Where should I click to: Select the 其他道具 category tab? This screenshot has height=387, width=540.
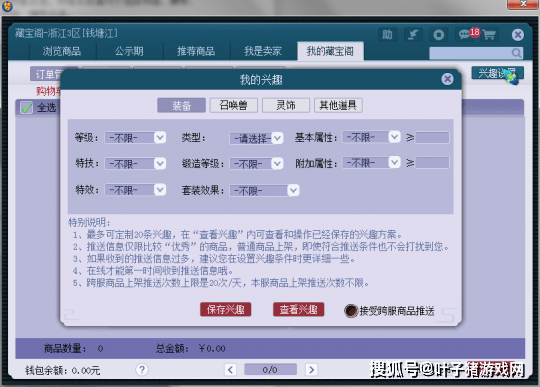click(x=338, y=105)
